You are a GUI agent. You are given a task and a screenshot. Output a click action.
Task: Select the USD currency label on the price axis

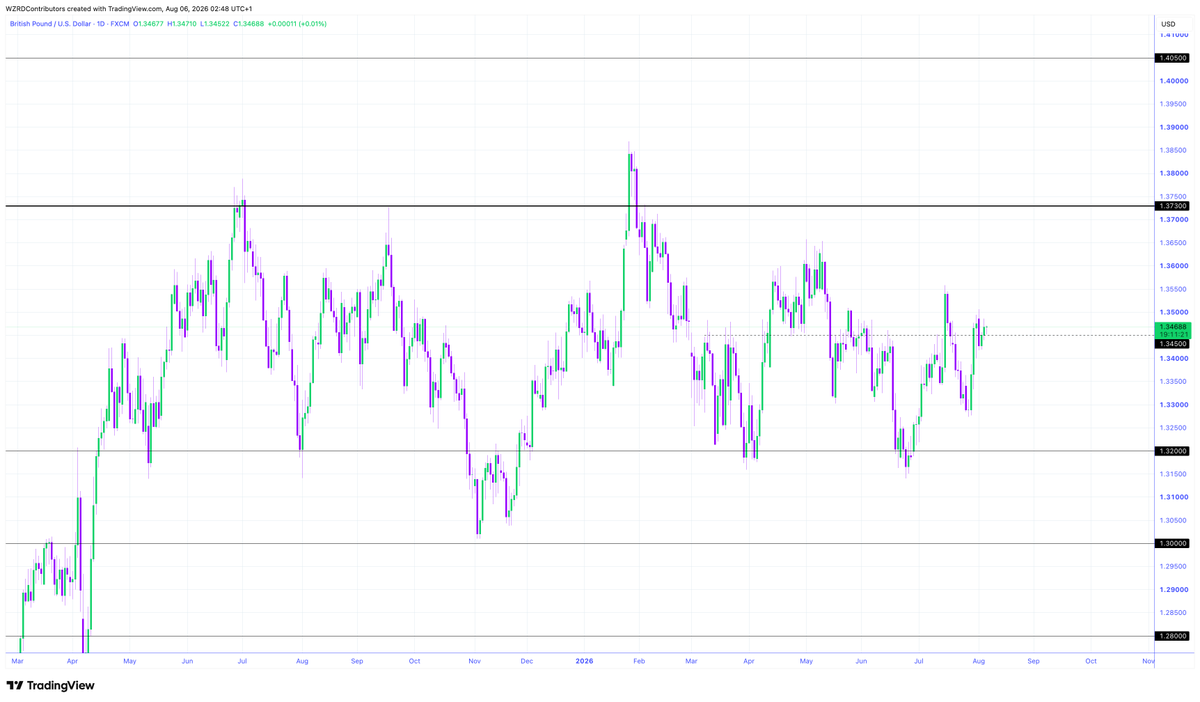coord(1169,23)
